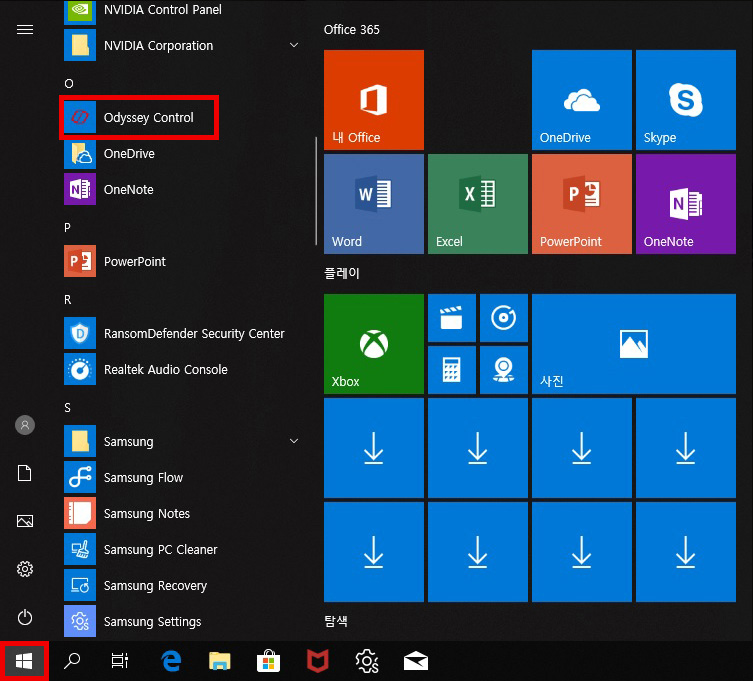Open Microsoft Edge from the taskbar
Viewport: 753px width, 681px height.
(171, 661)
